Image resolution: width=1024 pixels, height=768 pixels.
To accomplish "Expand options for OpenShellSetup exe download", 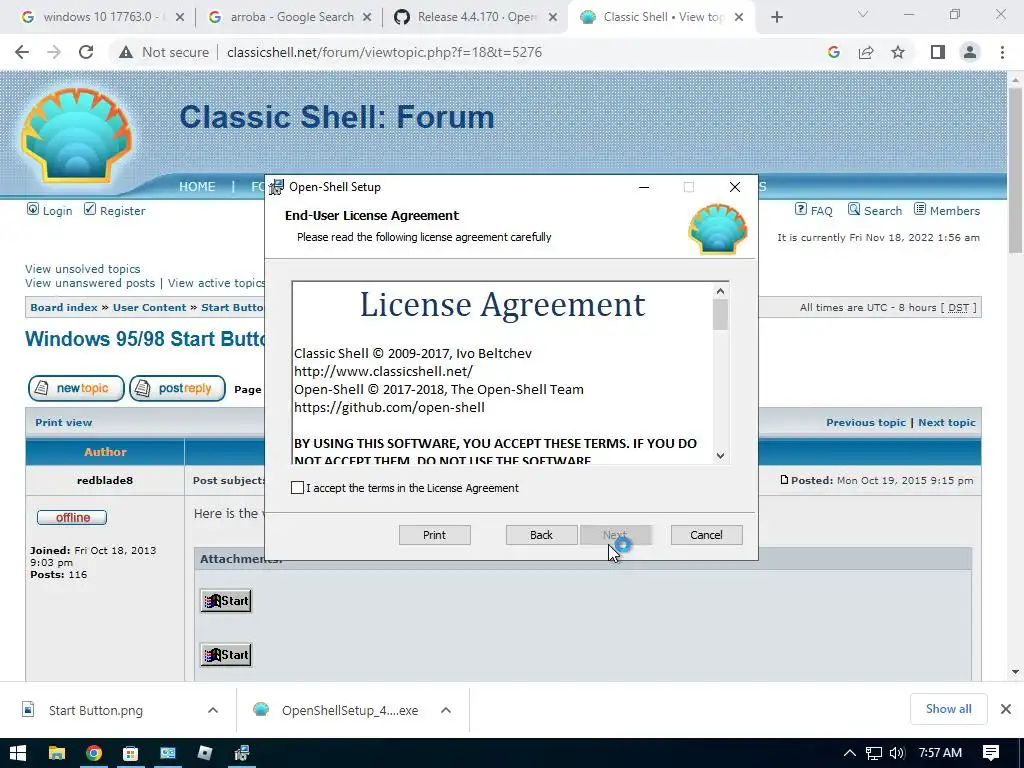I will click(x=445, y=711).
